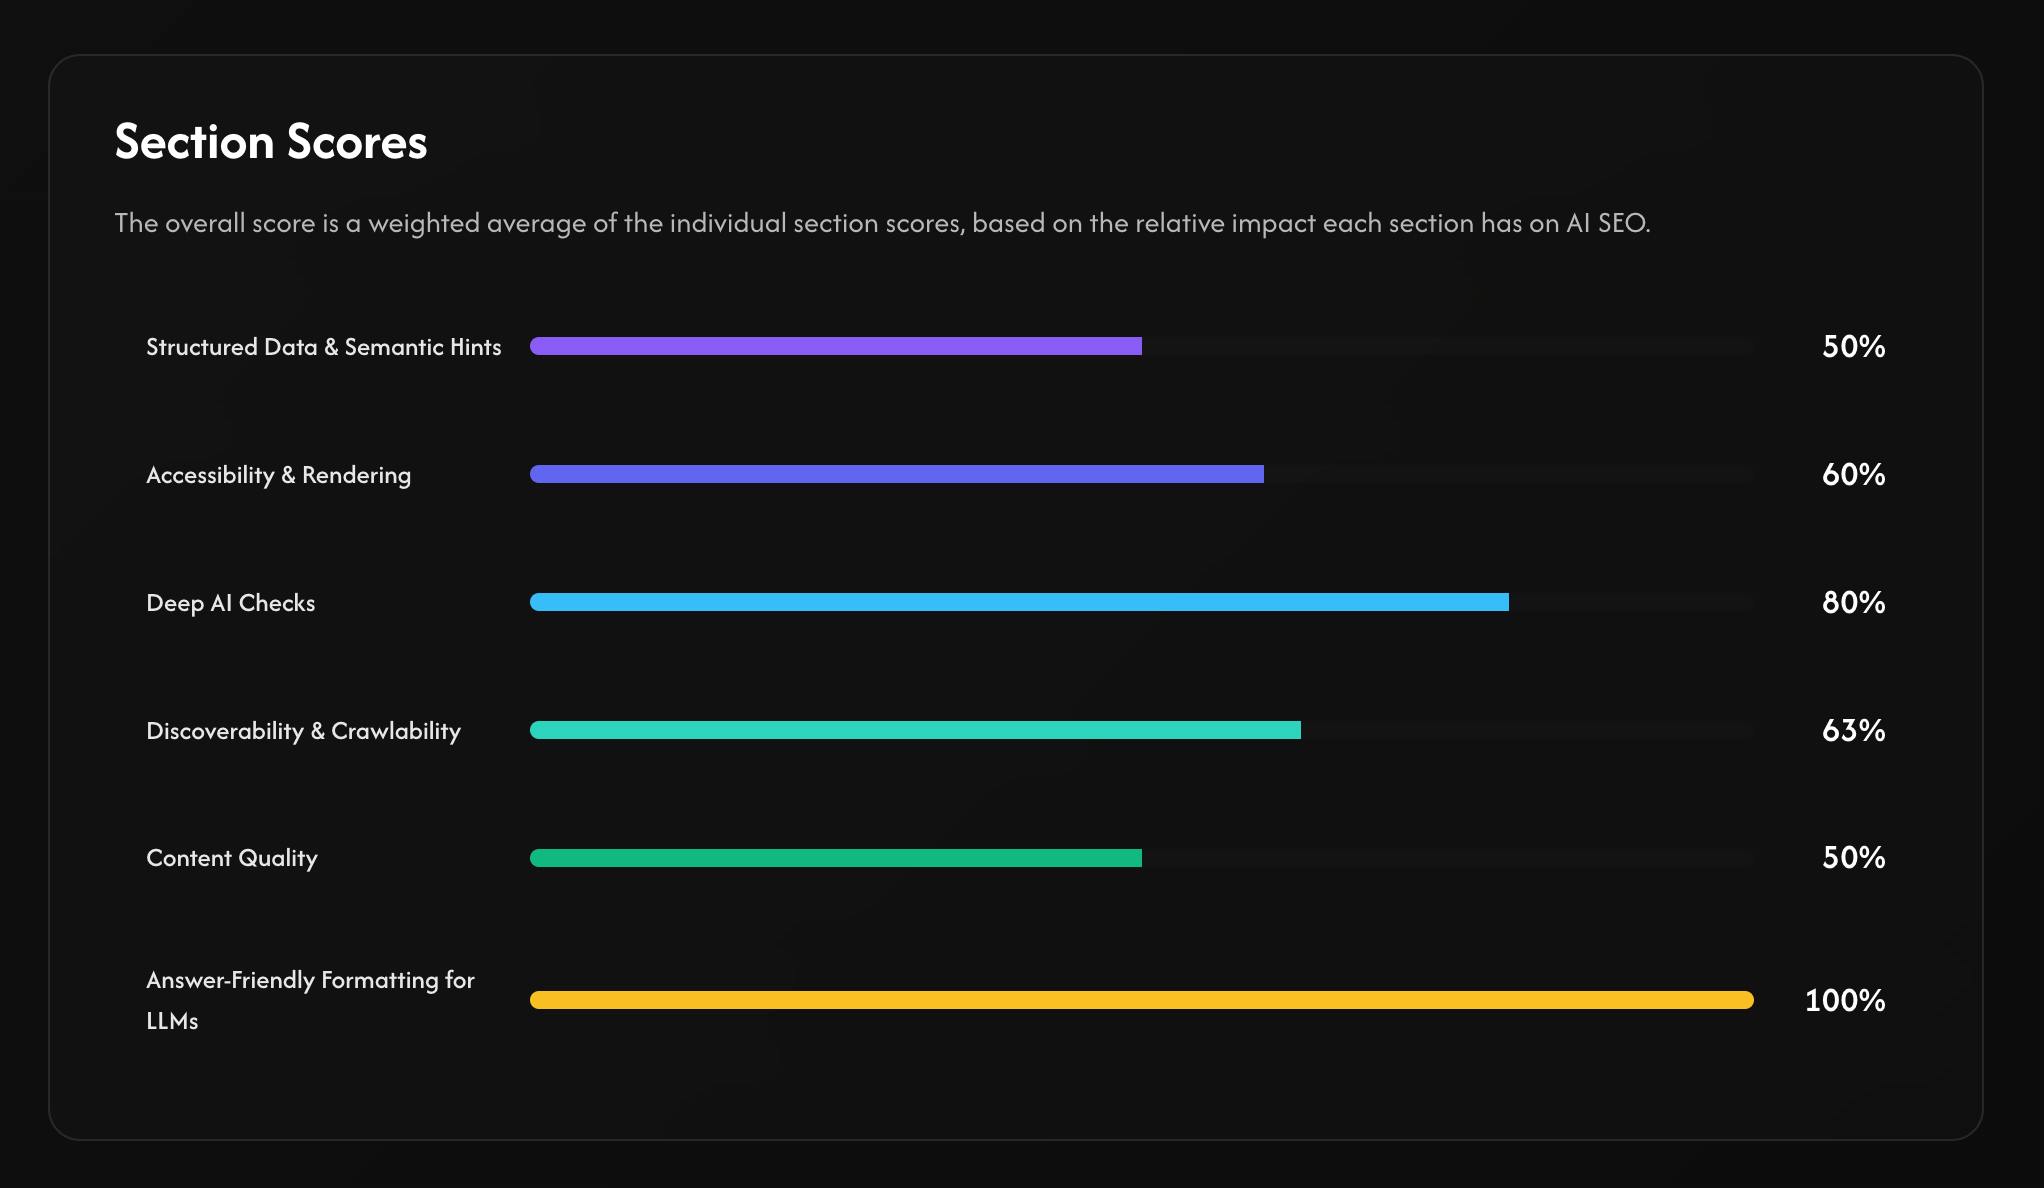Select the Content Quality label
Image resolution: width=2044 pixels, height=1188 pixels.
tap(232, 858)
